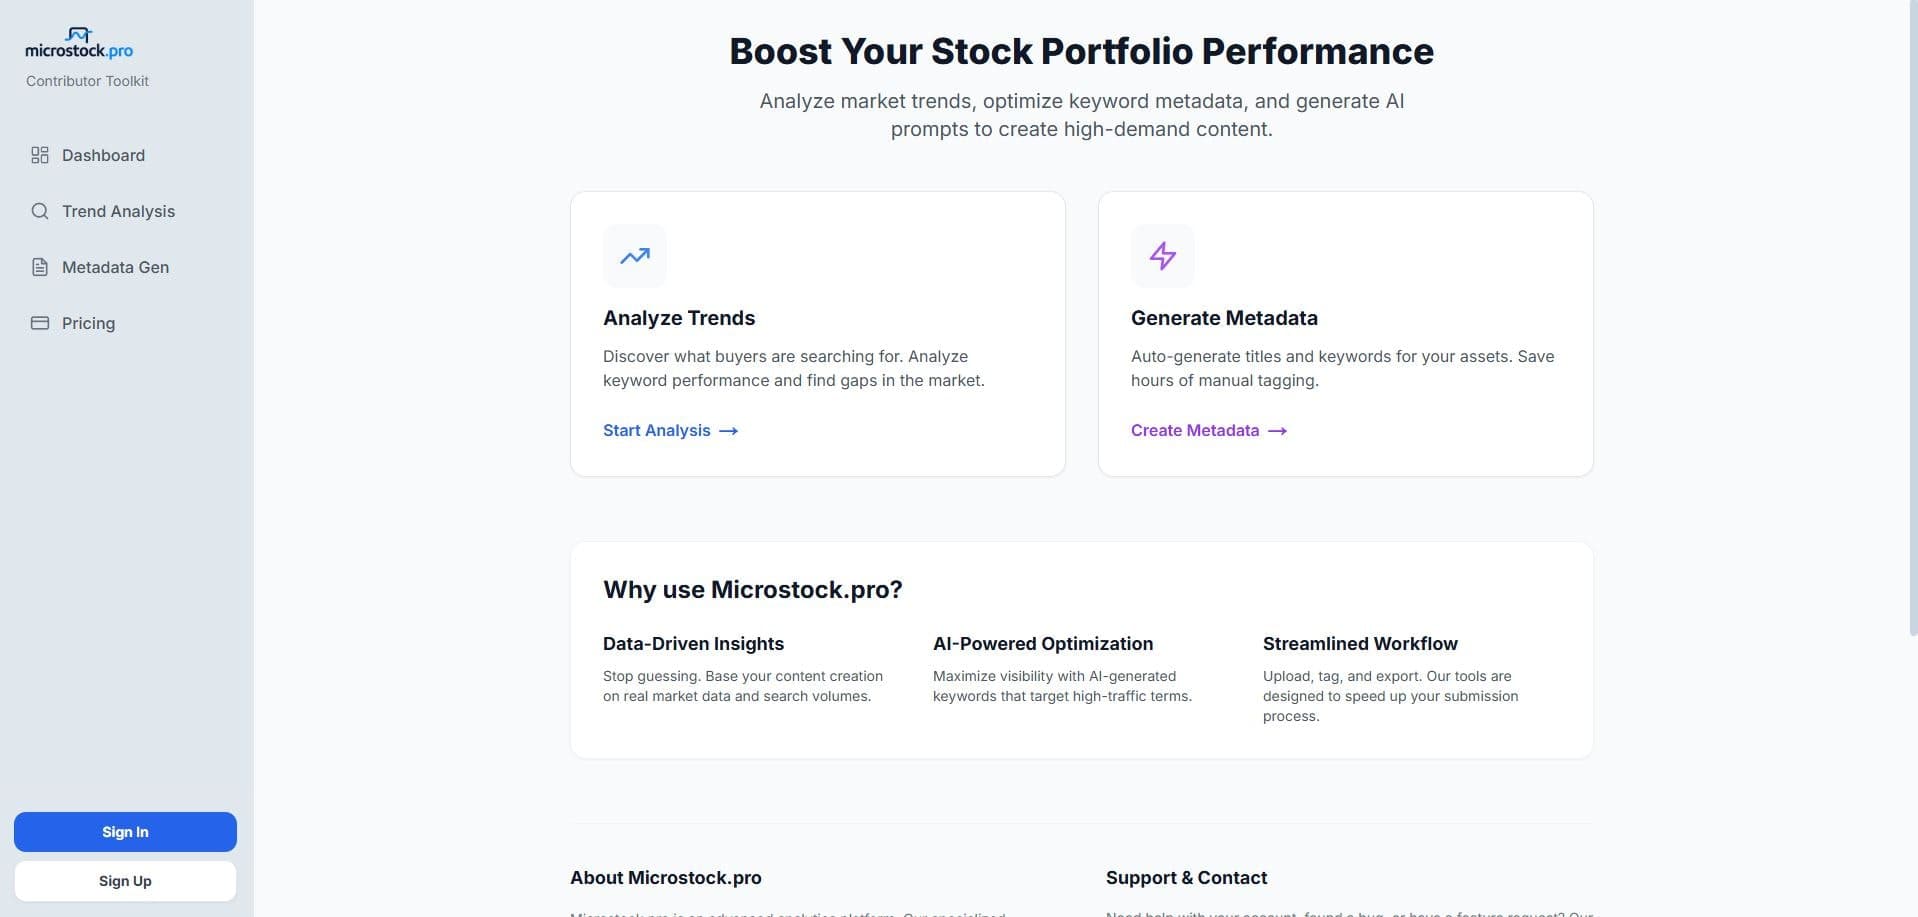The image size is (1918, 917).
Task: Click the Support & Contact heading
Action: (1186, 877)
